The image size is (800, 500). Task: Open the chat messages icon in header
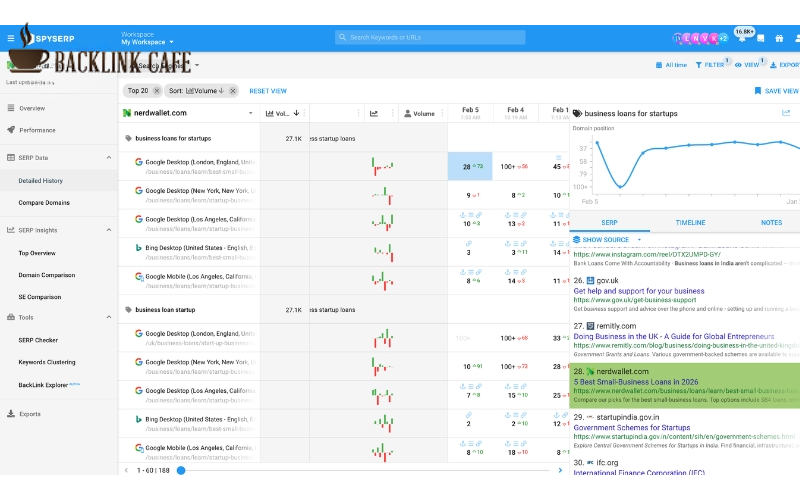point(761,38)
